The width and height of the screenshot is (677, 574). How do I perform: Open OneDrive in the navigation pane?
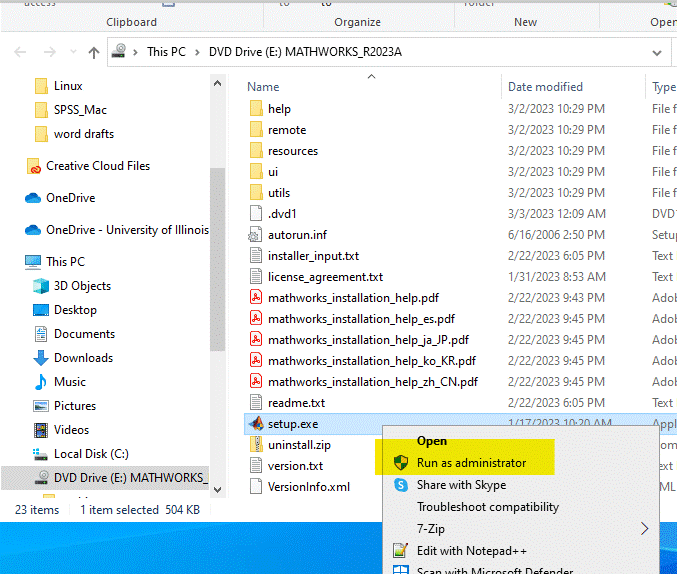click(60, 198)
